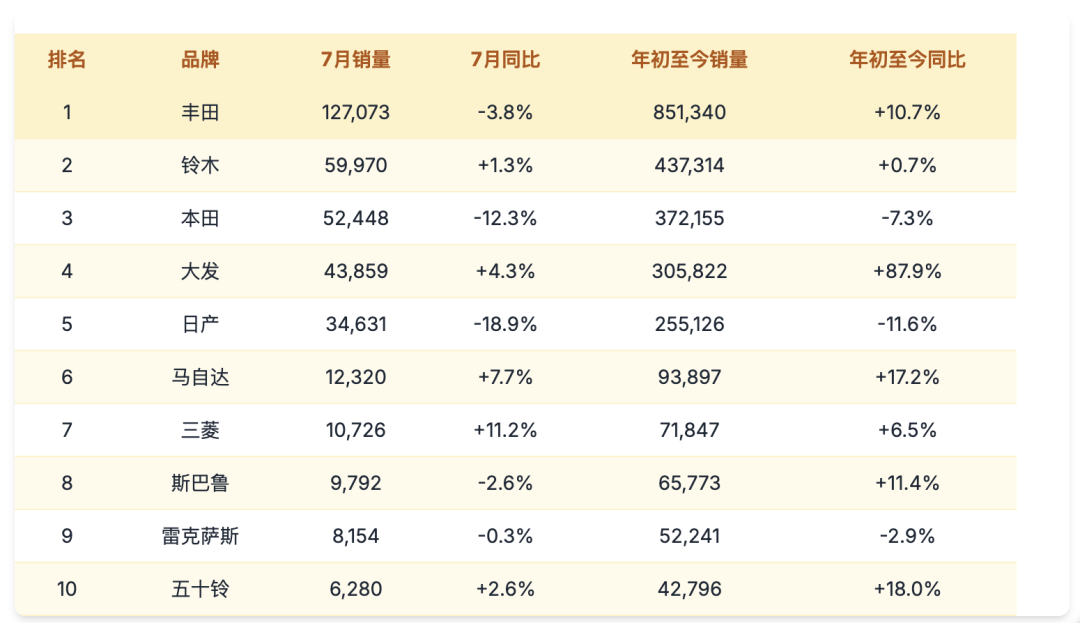Select the 斯巴鲁 brand cell
The height and width of the screenshot is (623, 1080).
tap(200, 484)
